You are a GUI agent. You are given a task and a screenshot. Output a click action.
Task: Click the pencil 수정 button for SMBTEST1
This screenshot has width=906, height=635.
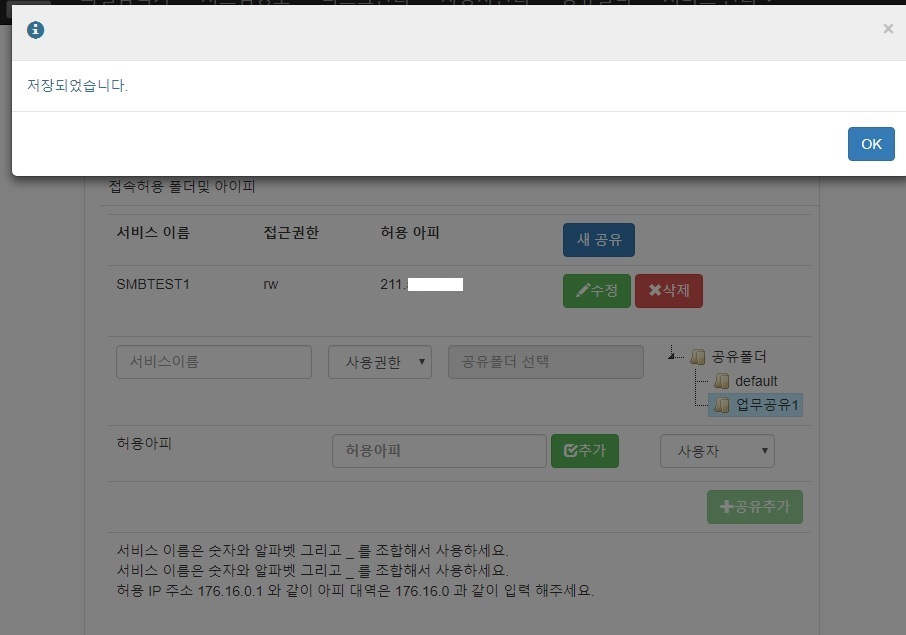596,291
